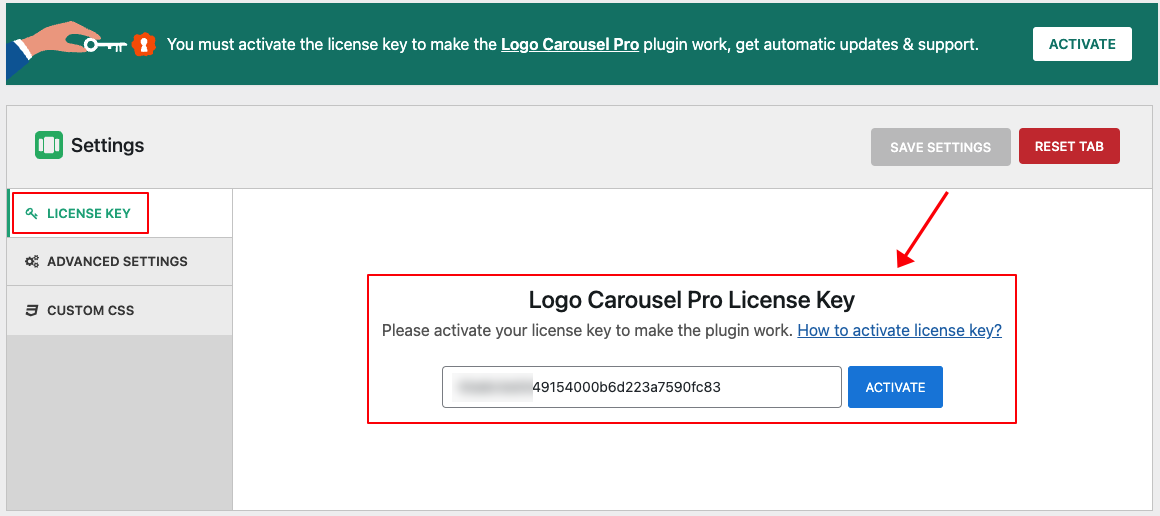The image size is (1160, 516).
Task: Click the Save Settings button
Action: (x=940, y=147)
